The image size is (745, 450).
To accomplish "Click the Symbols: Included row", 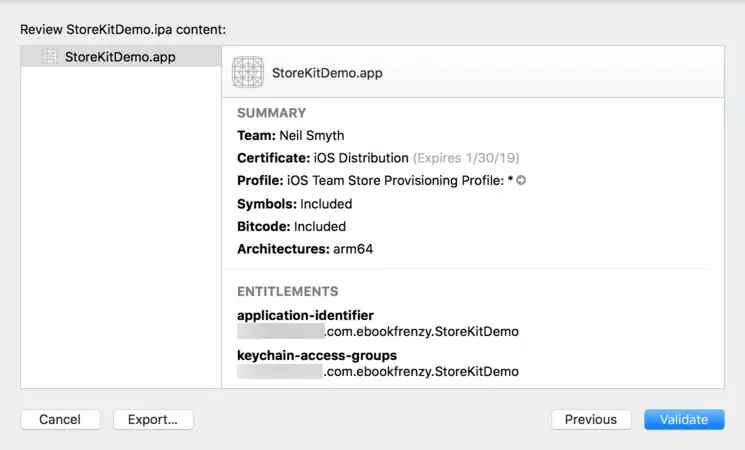I will coord(294,204).
